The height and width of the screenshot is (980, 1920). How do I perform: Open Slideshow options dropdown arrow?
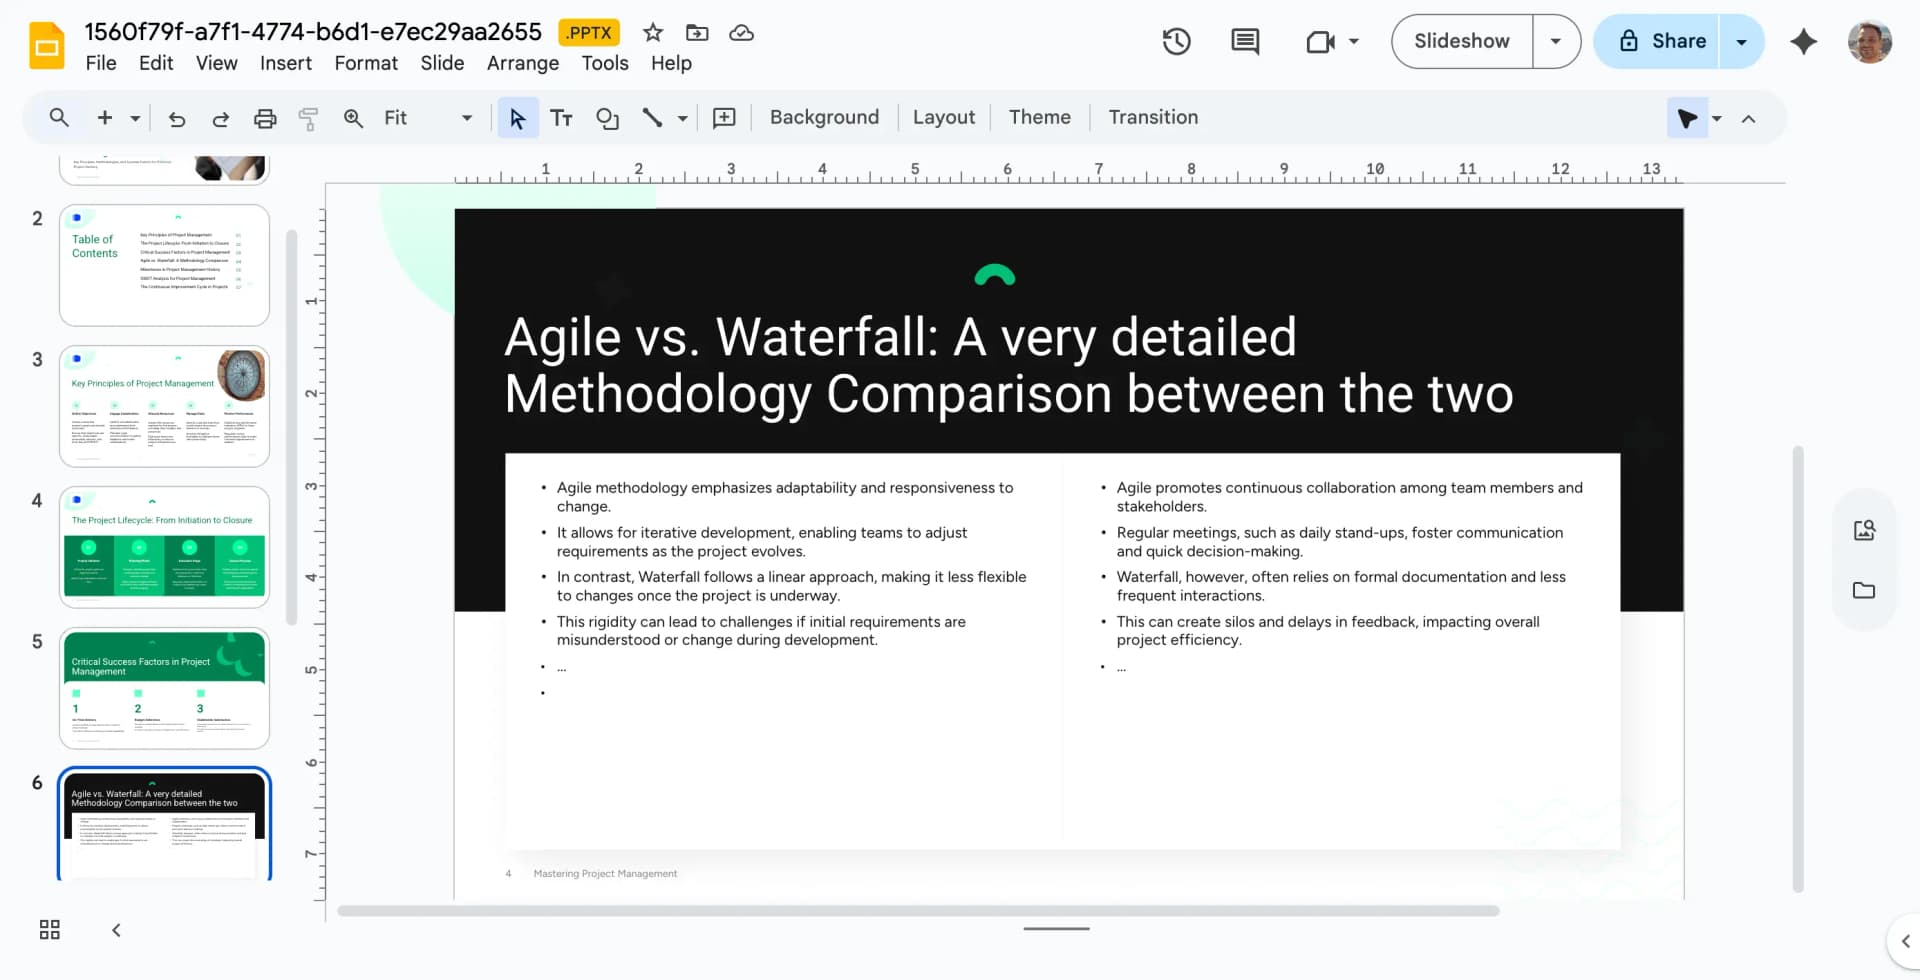pos(1556,41)
